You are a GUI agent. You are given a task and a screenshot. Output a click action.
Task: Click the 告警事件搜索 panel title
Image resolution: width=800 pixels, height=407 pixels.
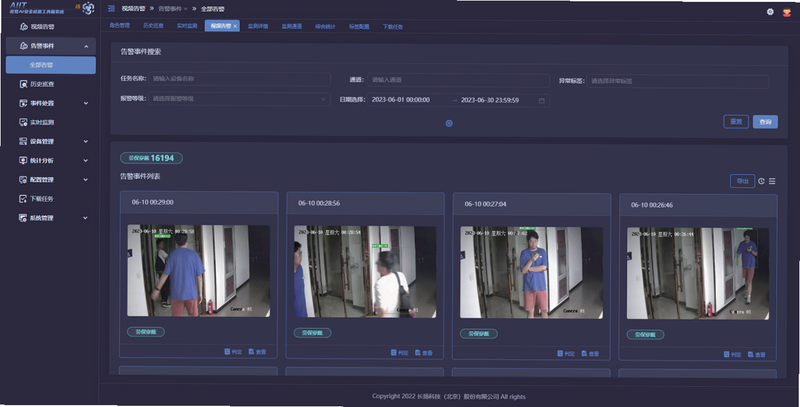(x=141, y=52)
